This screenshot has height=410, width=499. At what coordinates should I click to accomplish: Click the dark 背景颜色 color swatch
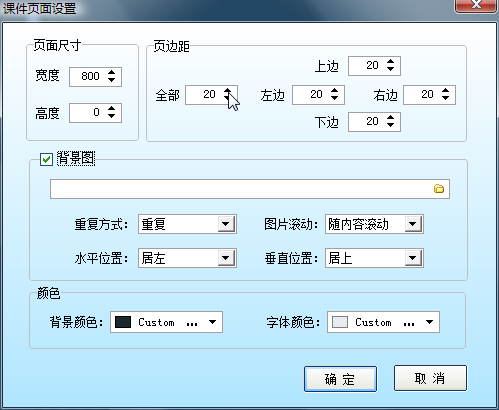pyautogui.click(x=123, y=322)
